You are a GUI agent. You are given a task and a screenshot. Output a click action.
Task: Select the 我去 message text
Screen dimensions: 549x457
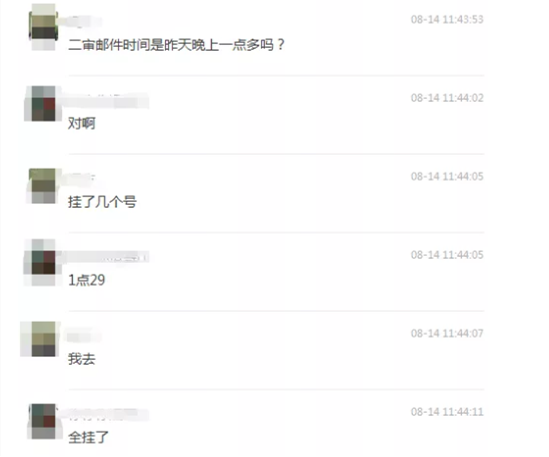(82, 359)
